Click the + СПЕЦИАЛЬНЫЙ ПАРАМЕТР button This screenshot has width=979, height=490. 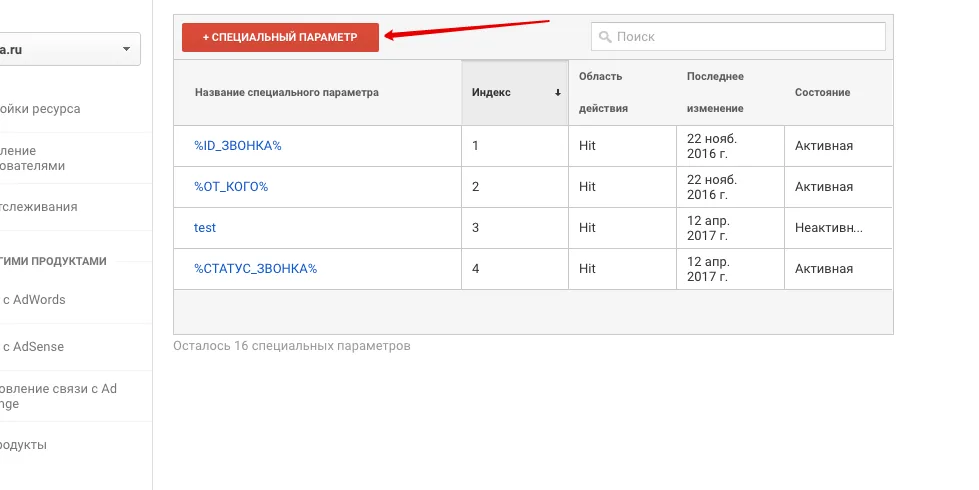[280, 37]
